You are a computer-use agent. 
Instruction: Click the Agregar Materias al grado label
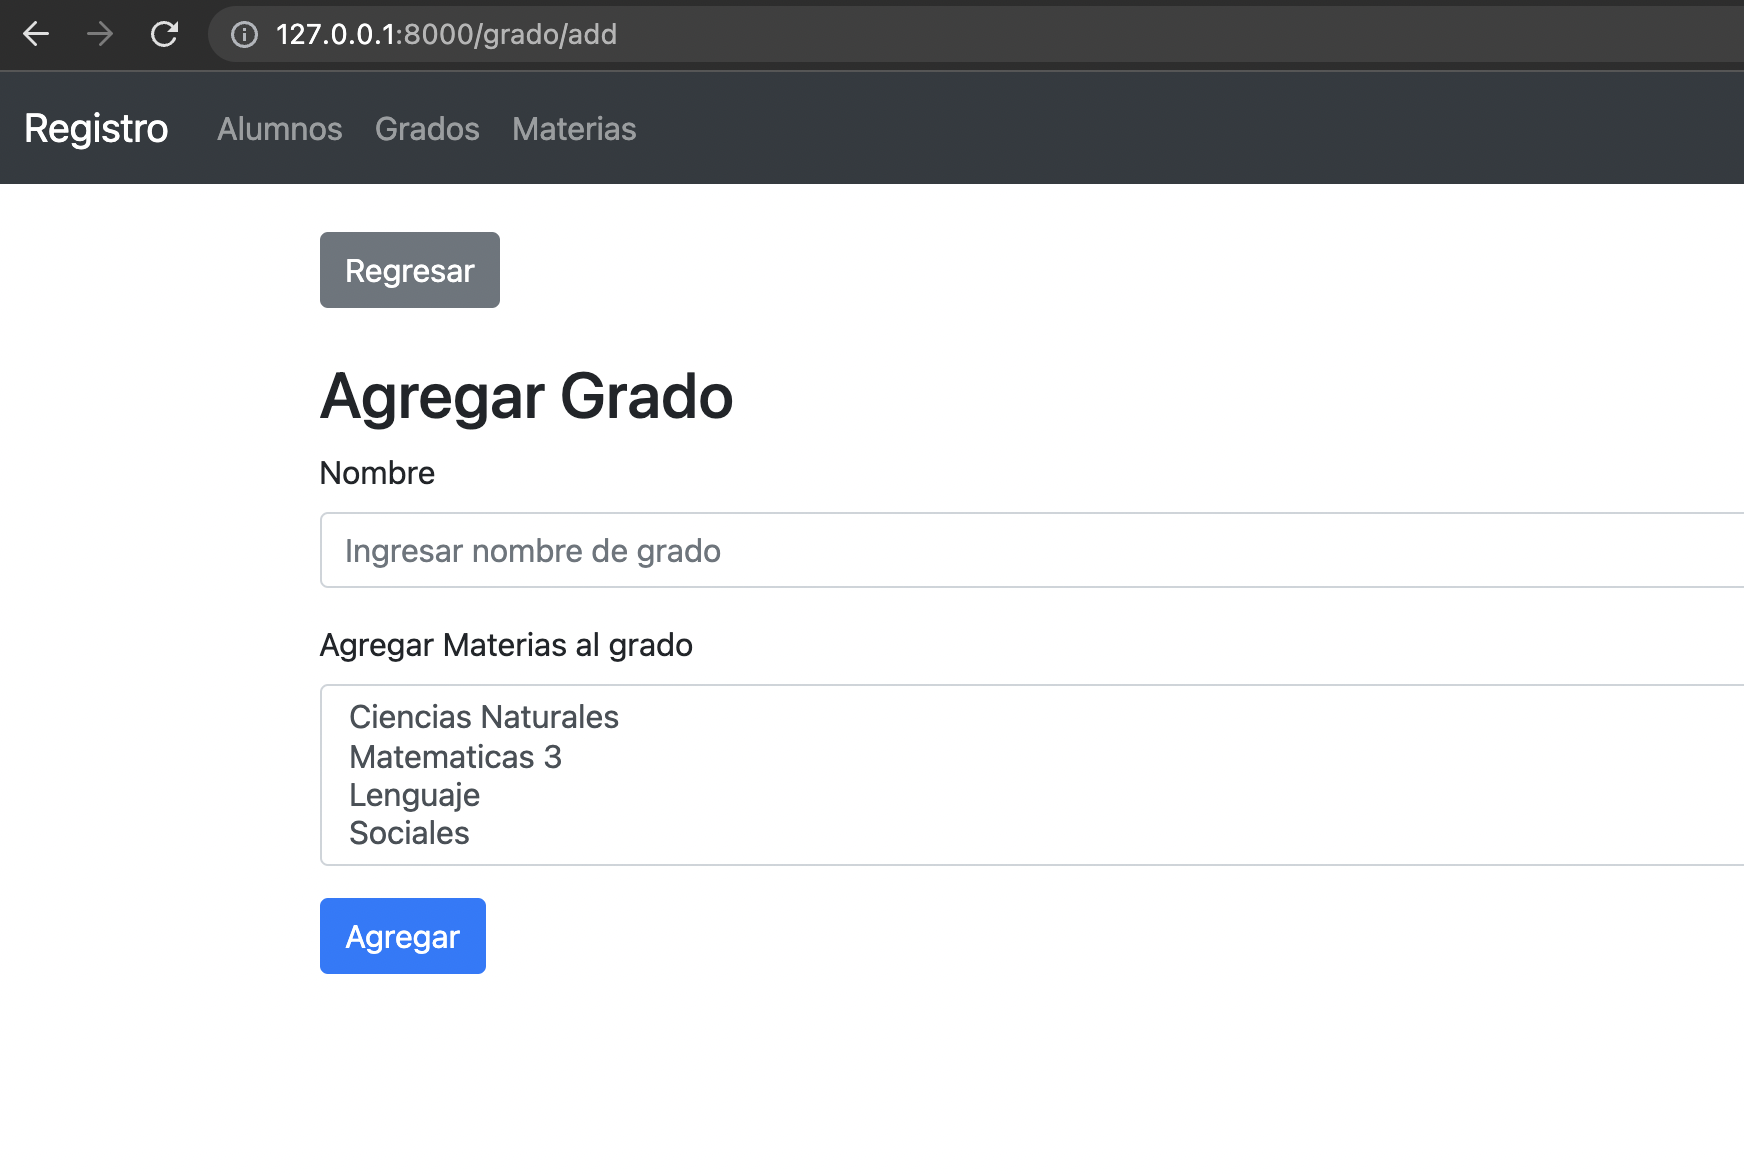[506, 645]
